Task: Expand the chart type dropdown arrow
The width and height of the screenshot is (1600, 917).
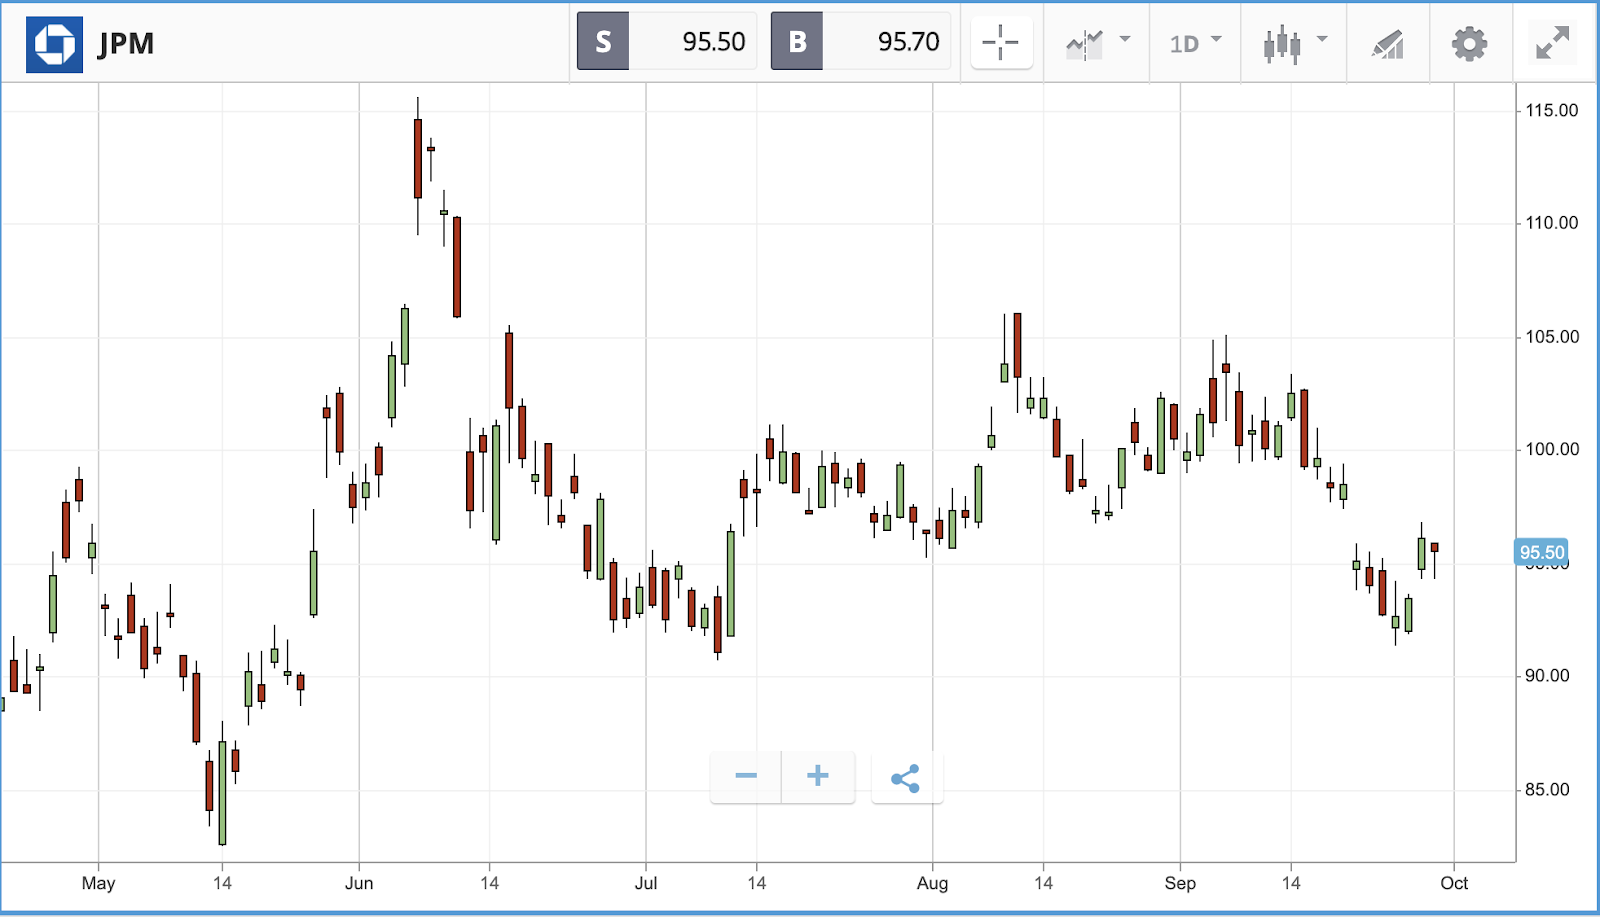Action: (1322, 39)
